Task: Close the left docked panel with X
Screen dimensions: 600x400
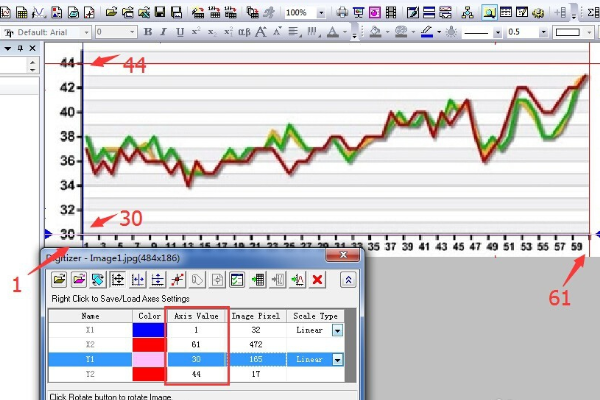Action: [x=33, y=48]
